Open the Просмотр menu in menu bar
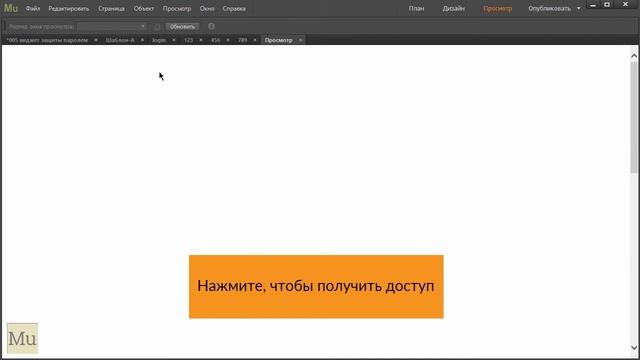Viewport: 640px width, 360px height. click(177, 9)
